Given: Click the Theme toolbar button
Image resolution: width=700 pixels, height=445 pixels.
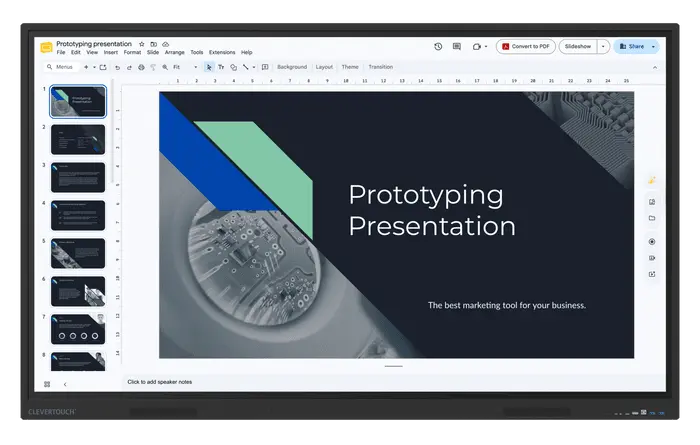Looking at the screenshot, I should pyautogui.click(x=350, y=67).
